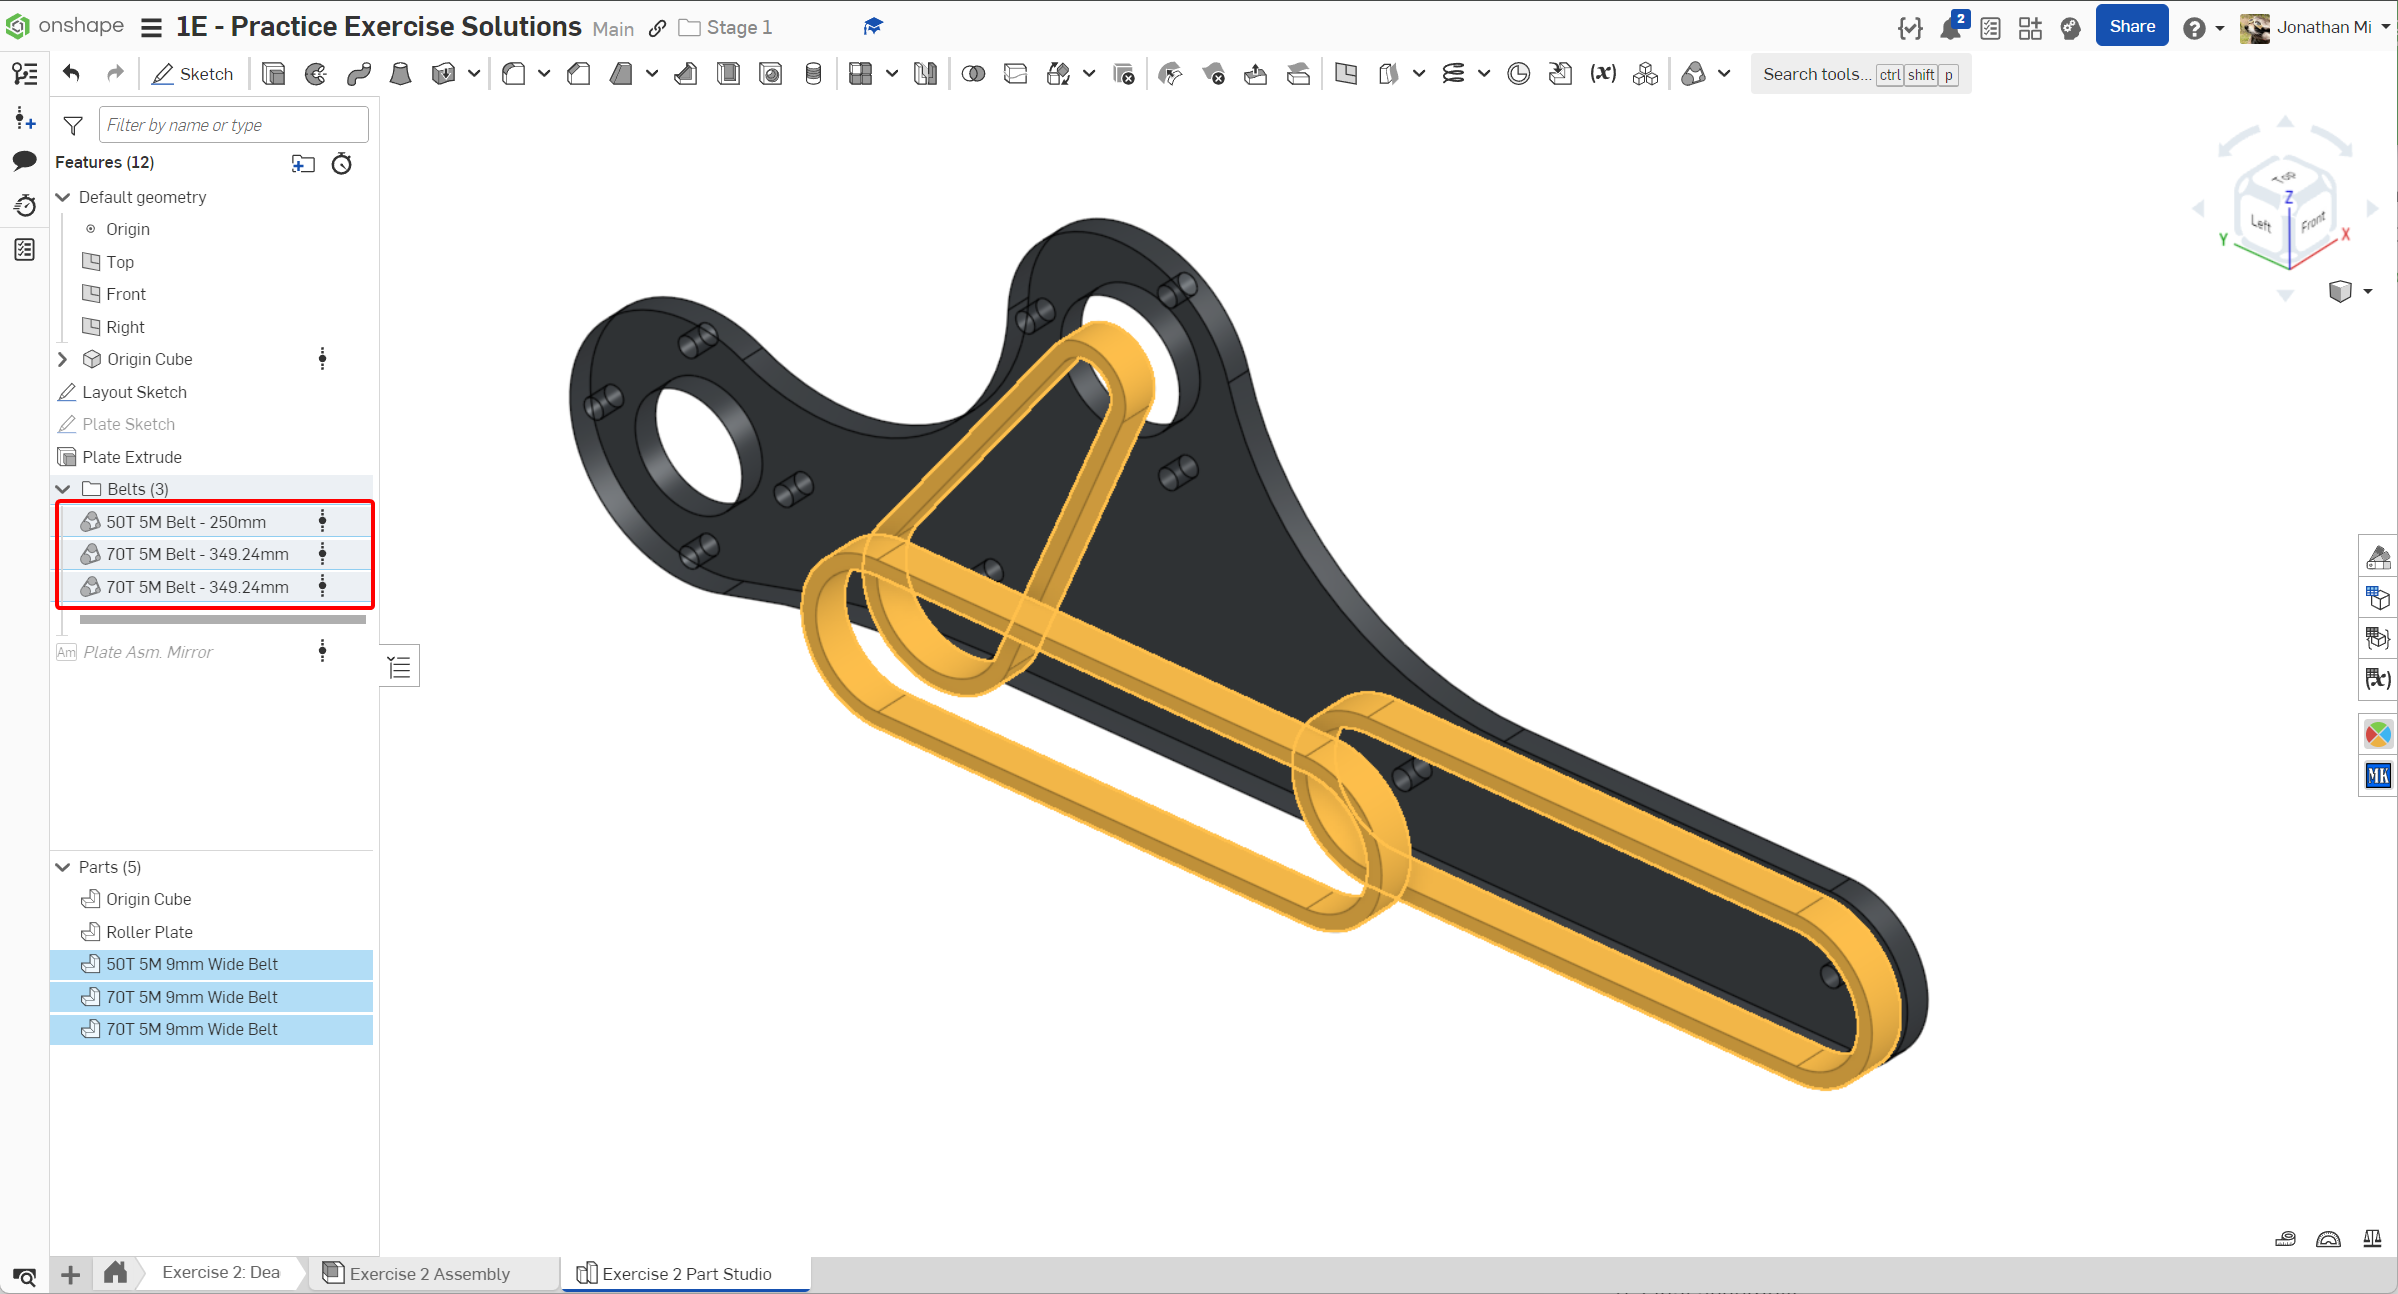Click the Filter by name field
2398x1294 pixels.
click(233, 125)
